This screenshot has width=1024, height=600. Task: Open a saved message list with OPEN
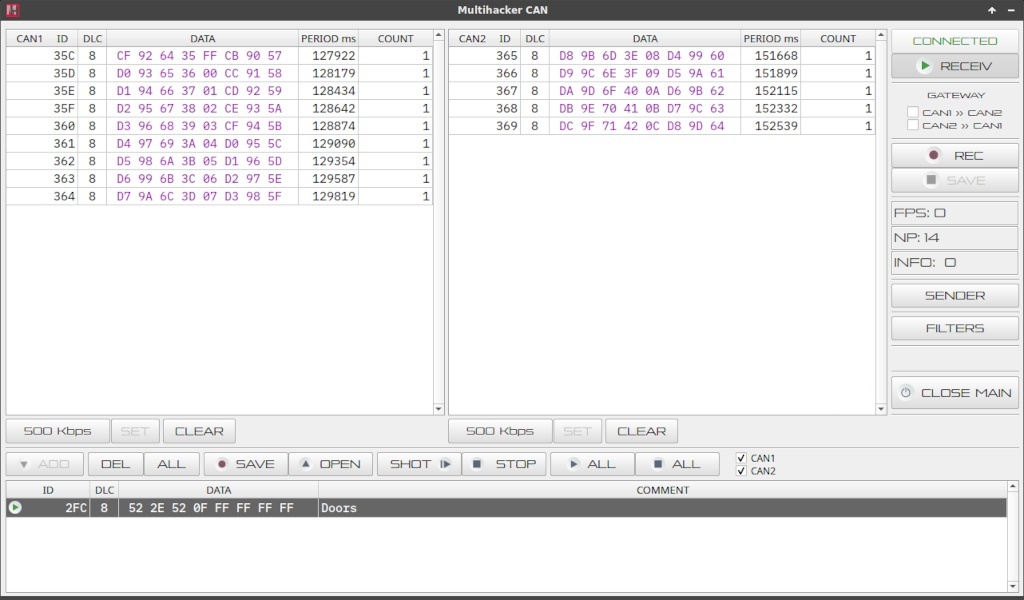click(331, 464)
